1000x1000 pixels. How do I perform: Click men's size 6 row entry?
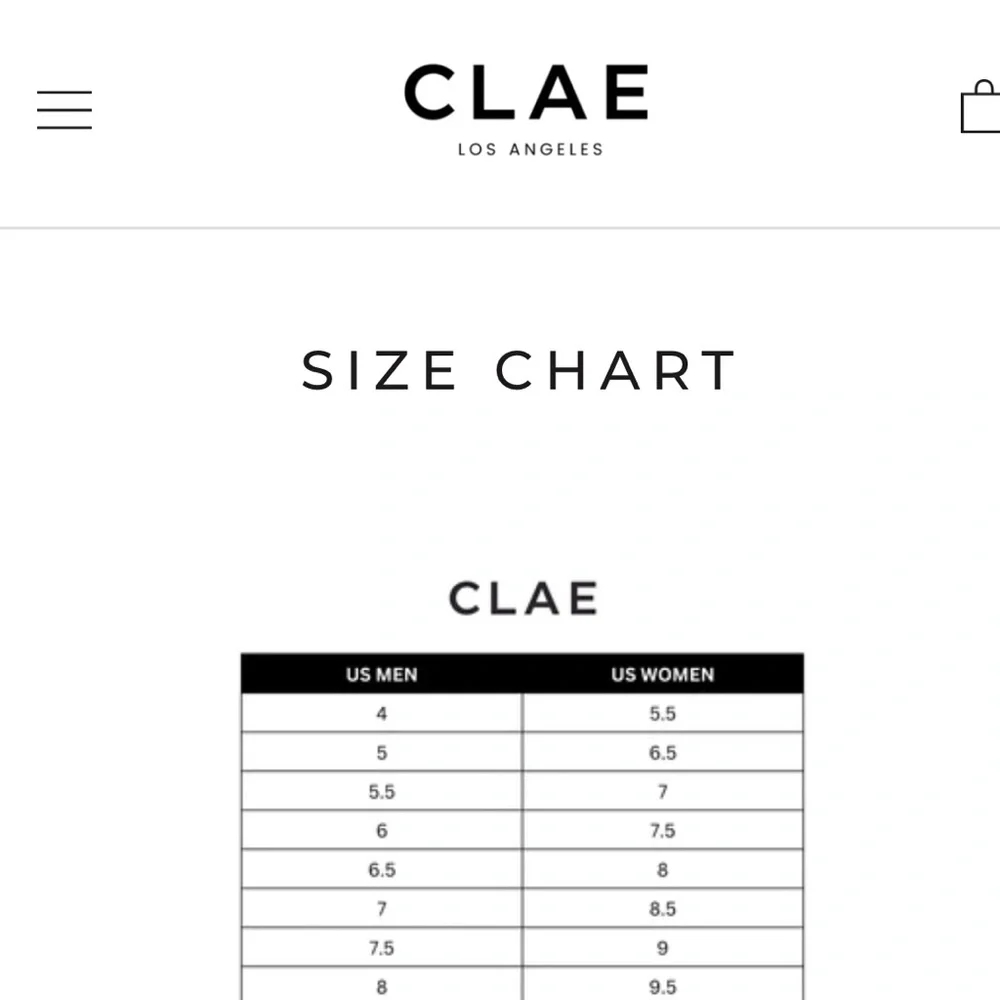click(381, 830)
